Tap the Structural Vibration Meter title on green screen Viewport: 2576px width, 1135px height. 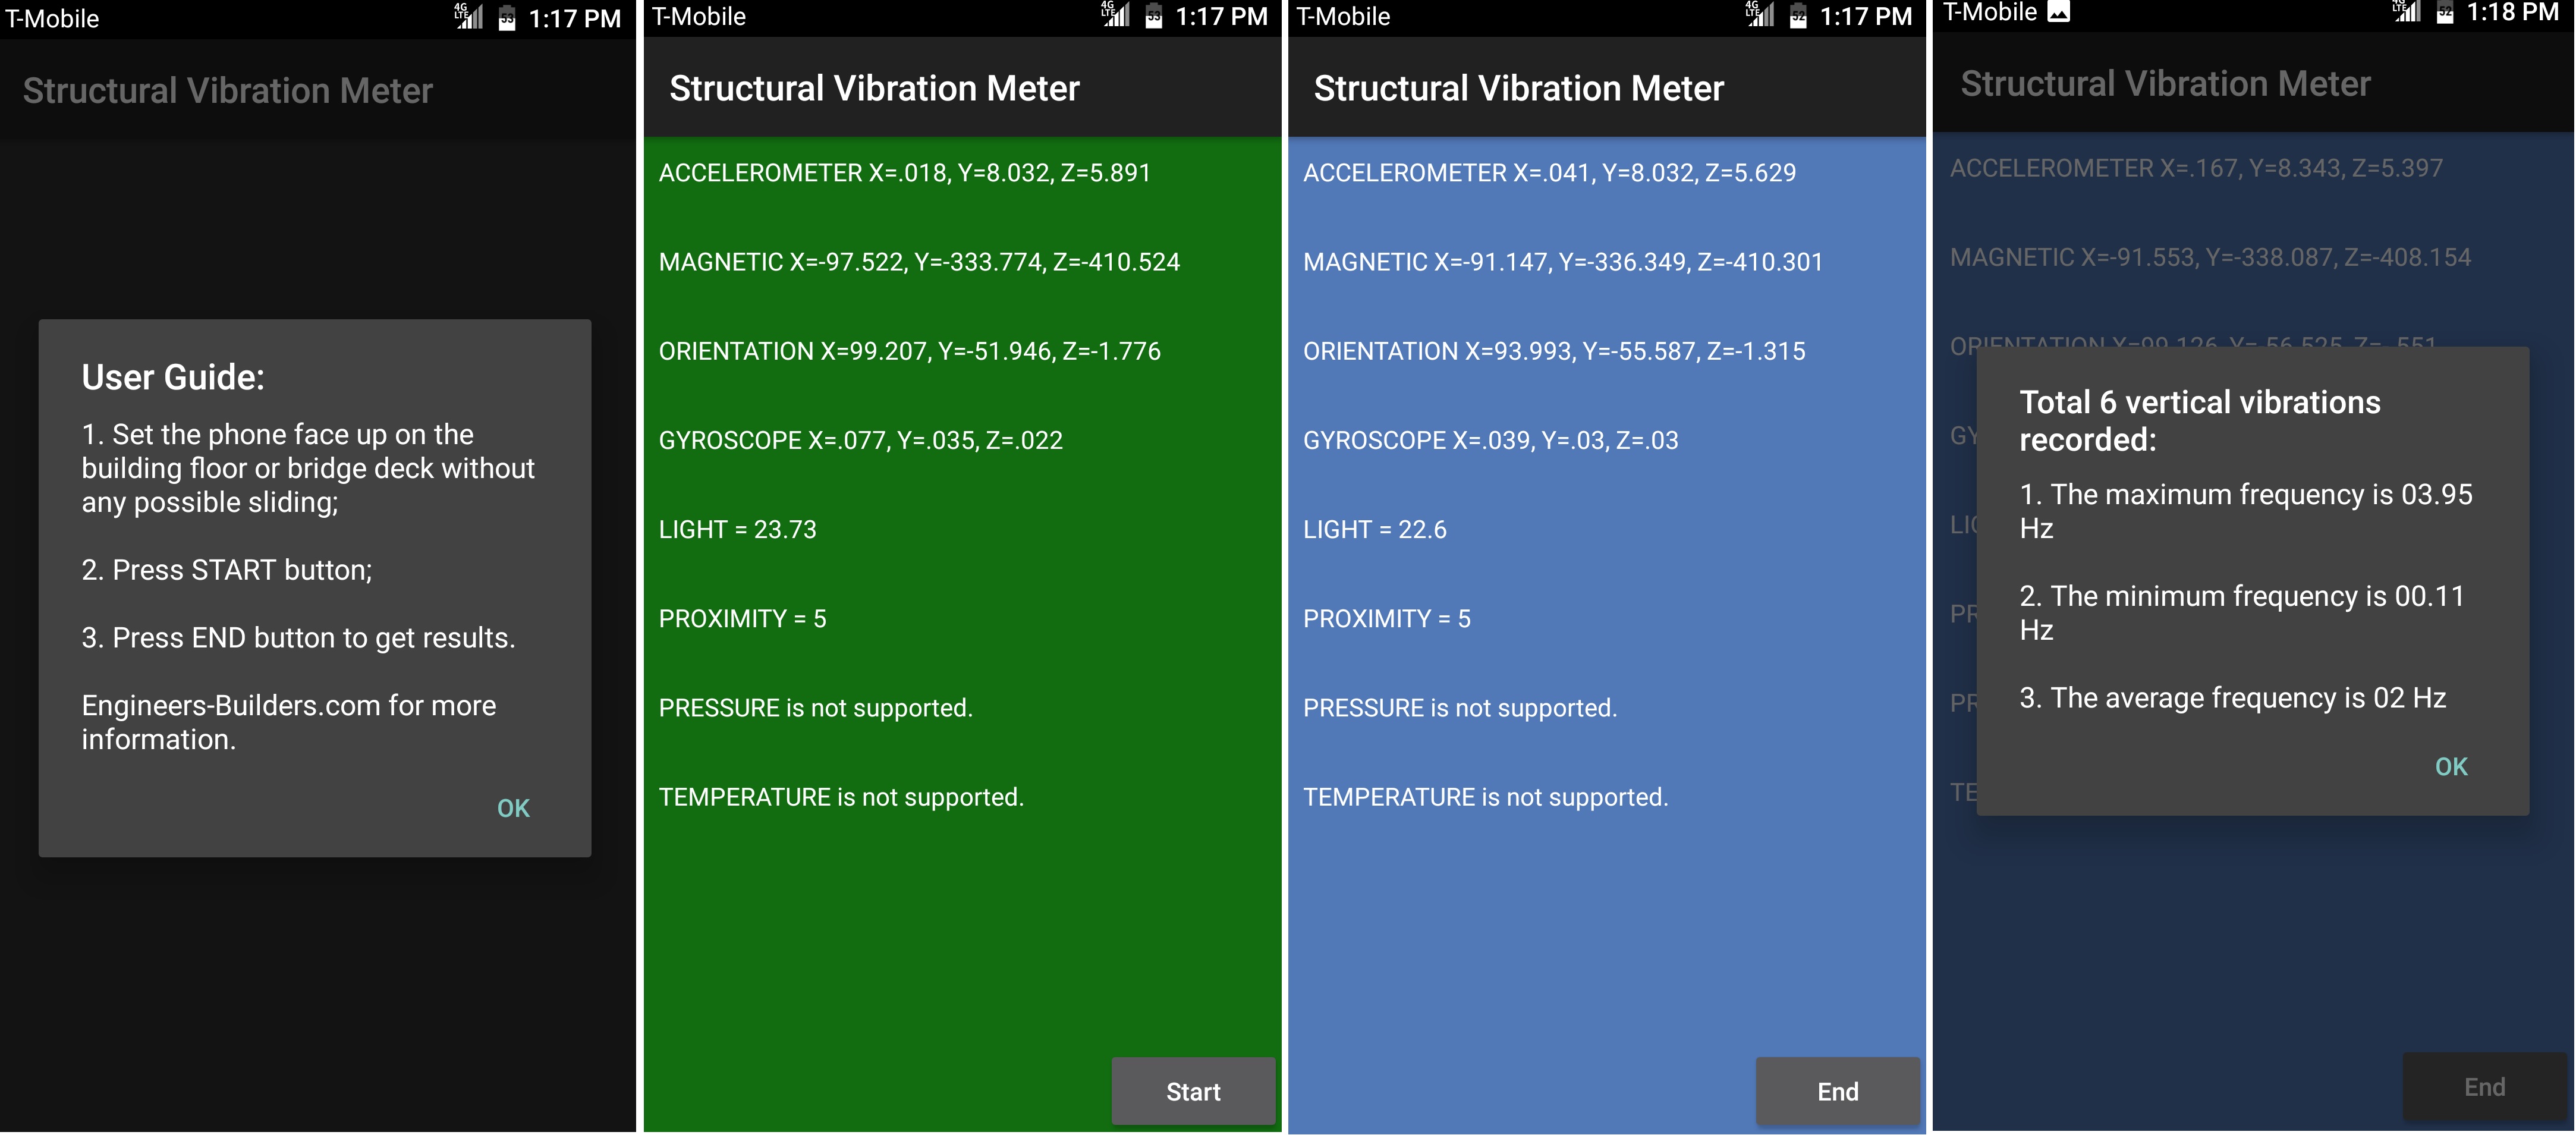pyautogui.click(x=874, y=88)
